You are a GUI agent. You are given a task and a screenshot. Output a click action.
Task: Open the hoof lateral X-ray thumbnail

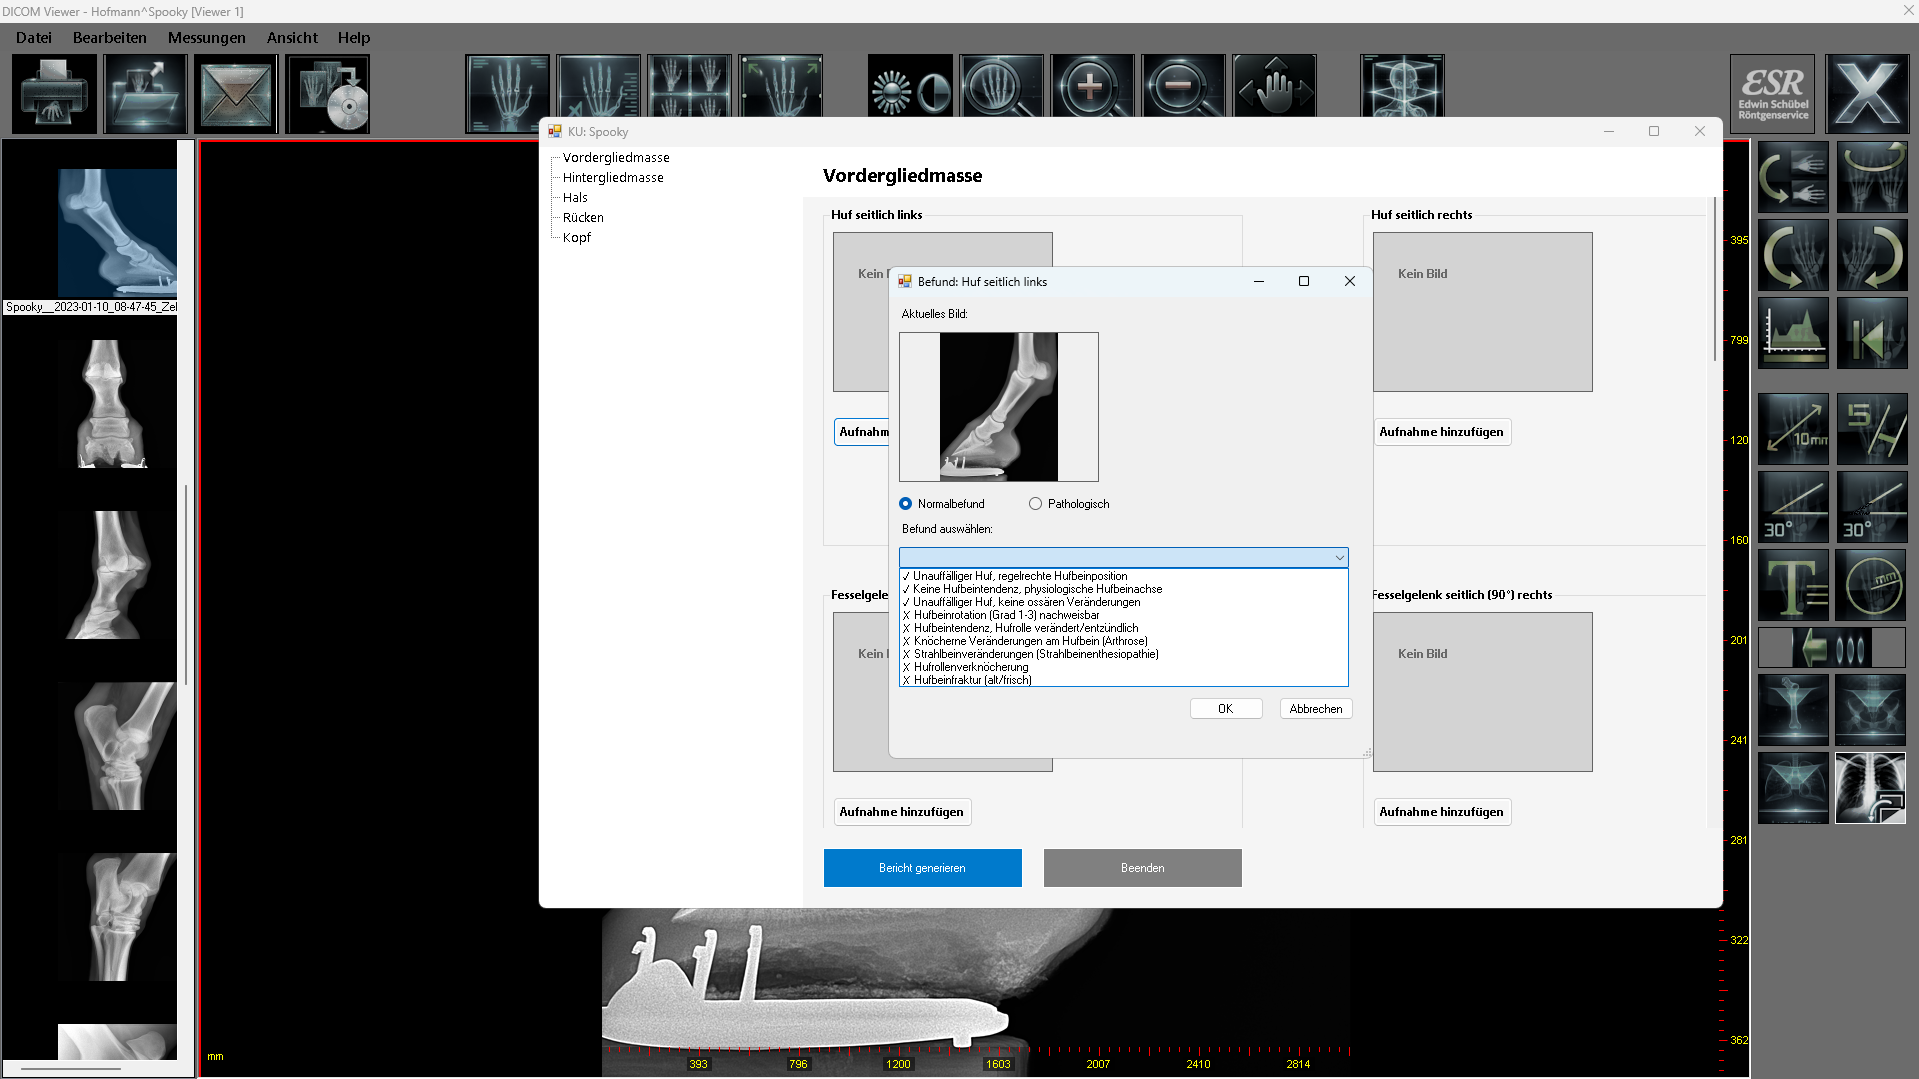117,233
